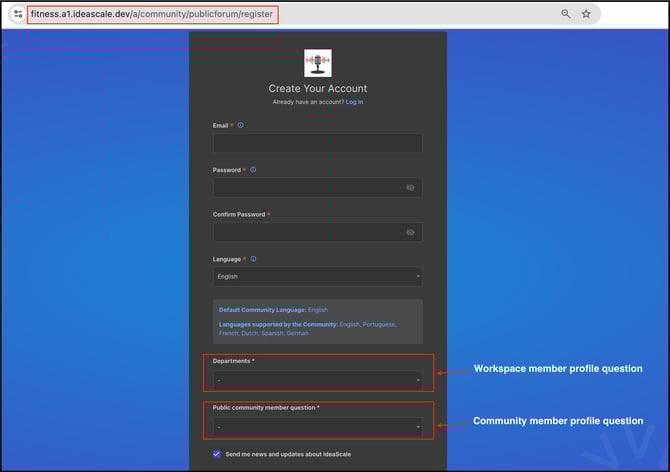Toggle visibility in the Confirm Password field
The width and height of the screenshot is (670, 472).
[410, 232]
